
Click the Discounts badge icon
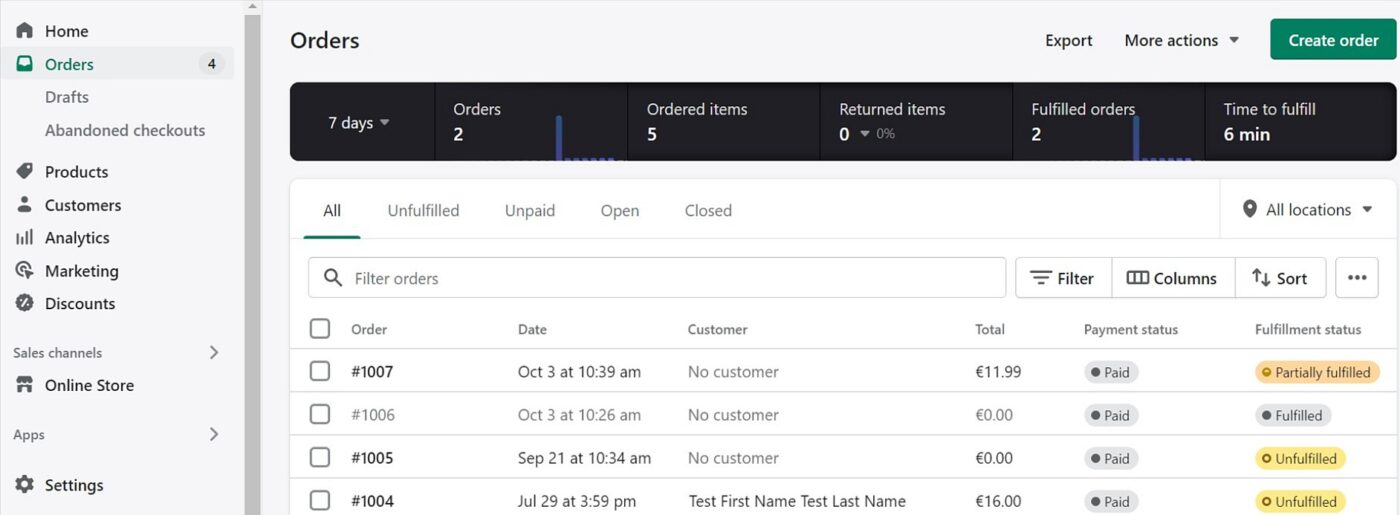tap(25, 304)
